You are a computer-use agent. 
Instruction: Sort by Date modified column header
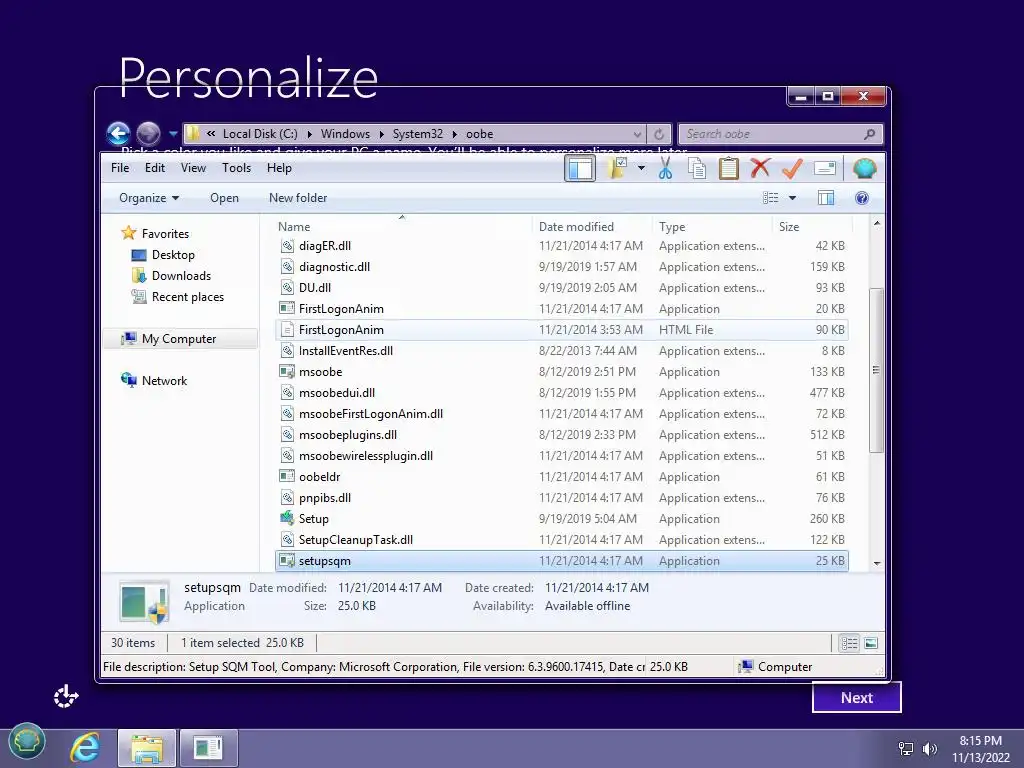592,227
